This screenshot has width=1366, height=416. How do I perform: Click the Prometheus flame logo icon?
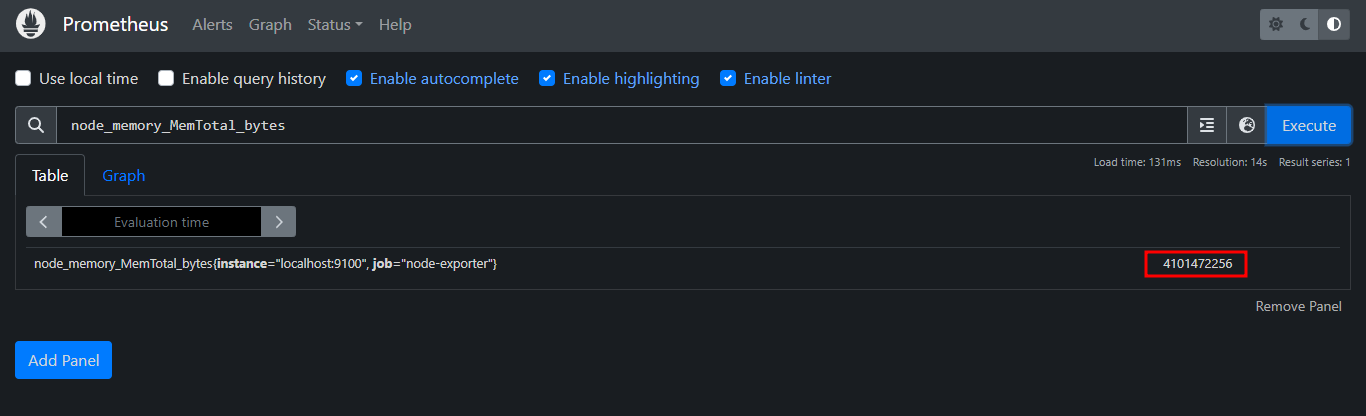[x=31, y=24]
